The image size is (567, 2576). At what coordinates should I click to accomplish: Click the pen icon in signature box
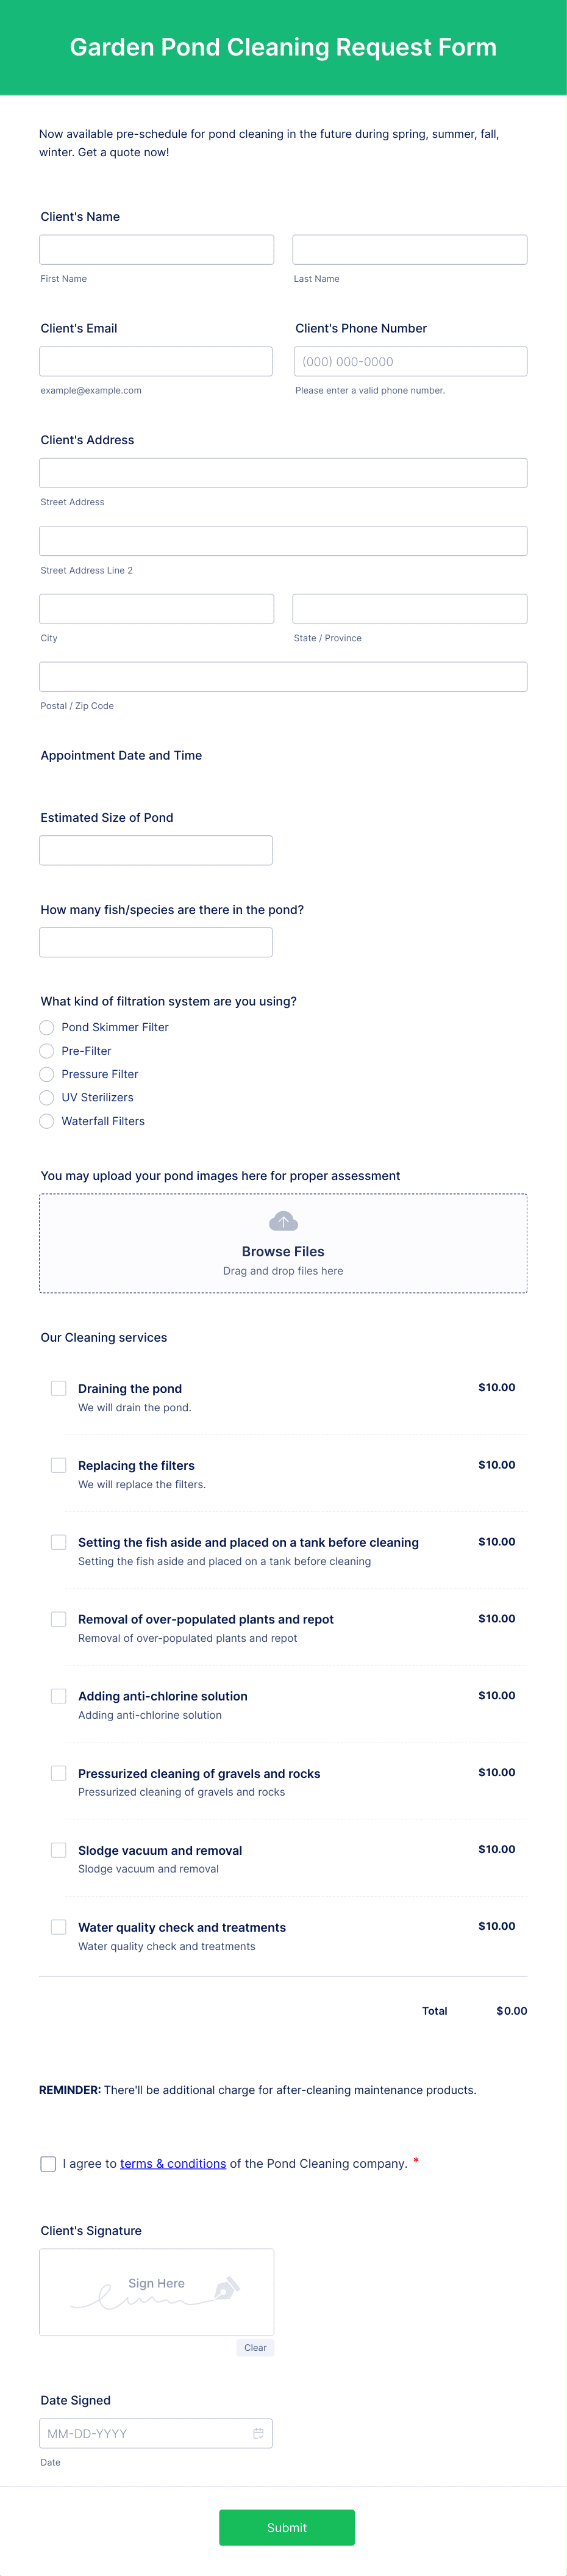pyautogui.click(x=227, y=2287)
